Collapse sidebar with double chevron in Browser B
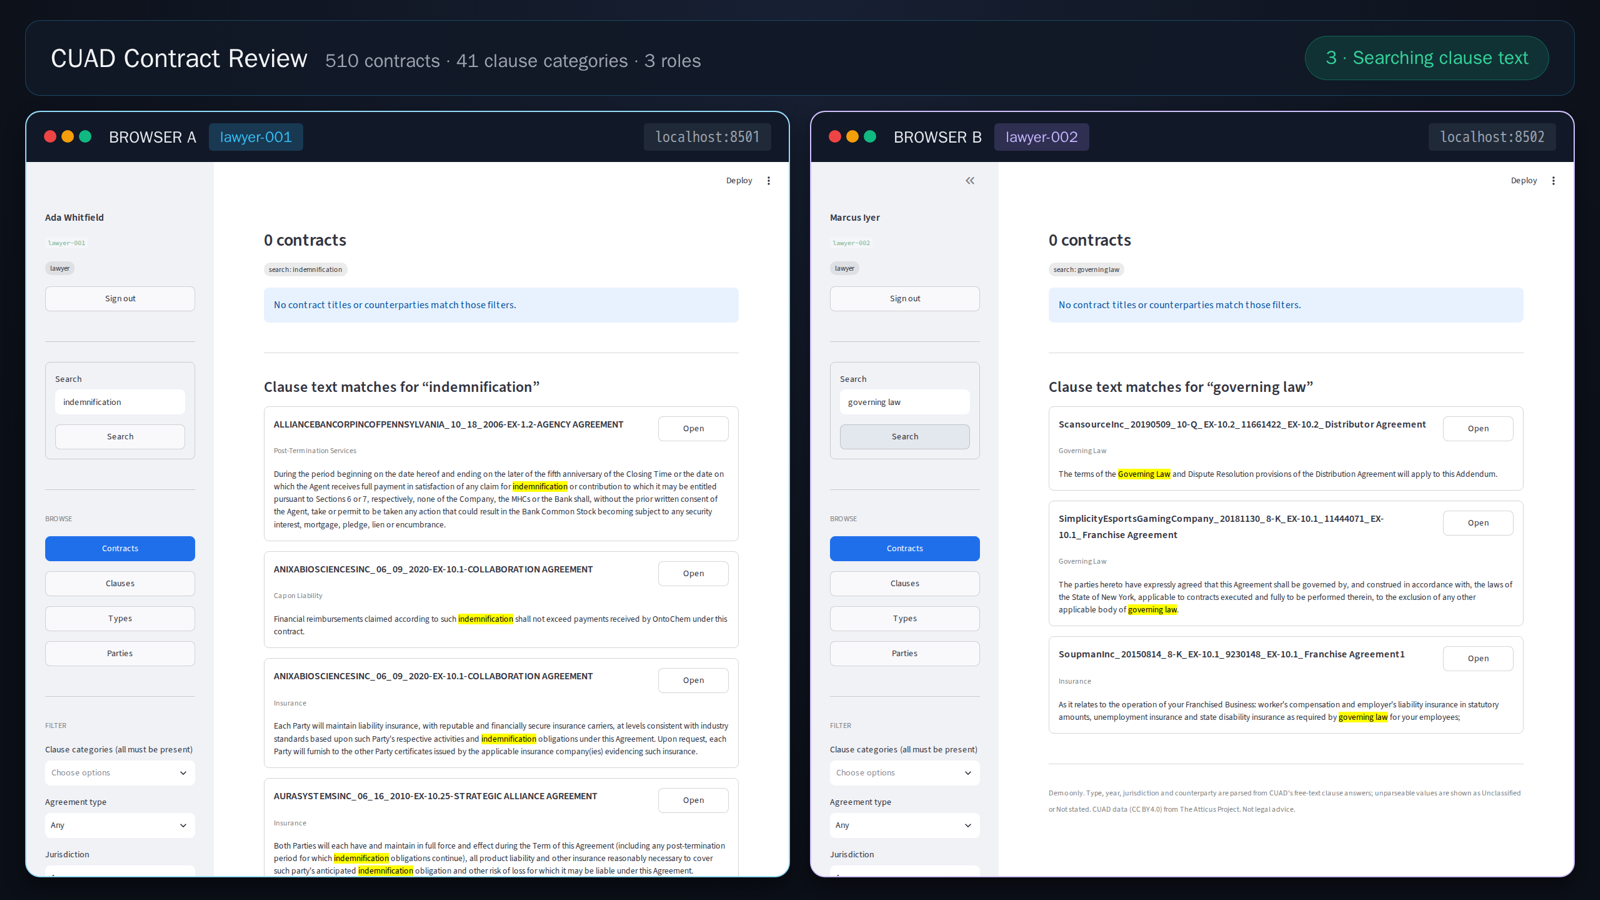 970,181
